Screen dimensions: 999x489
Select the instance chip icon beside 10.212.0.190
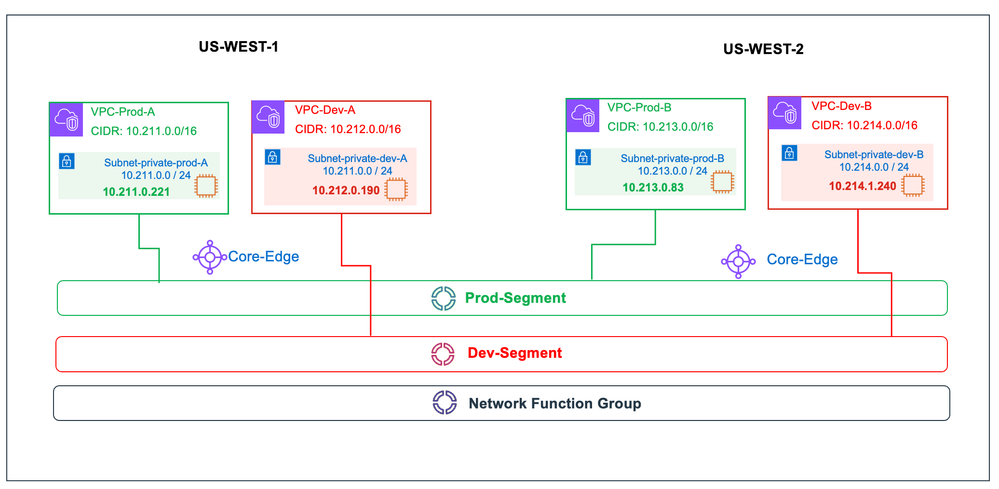(x=396, y=188)
